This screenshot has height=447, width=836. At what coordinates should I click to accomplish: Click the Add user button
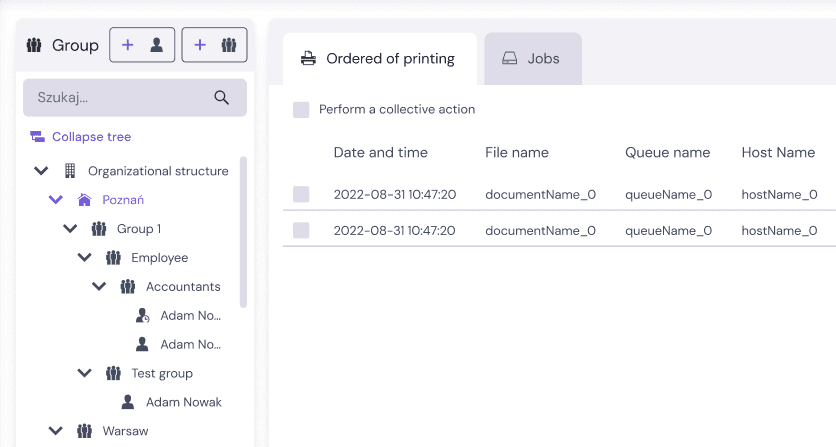pos(142,45)
